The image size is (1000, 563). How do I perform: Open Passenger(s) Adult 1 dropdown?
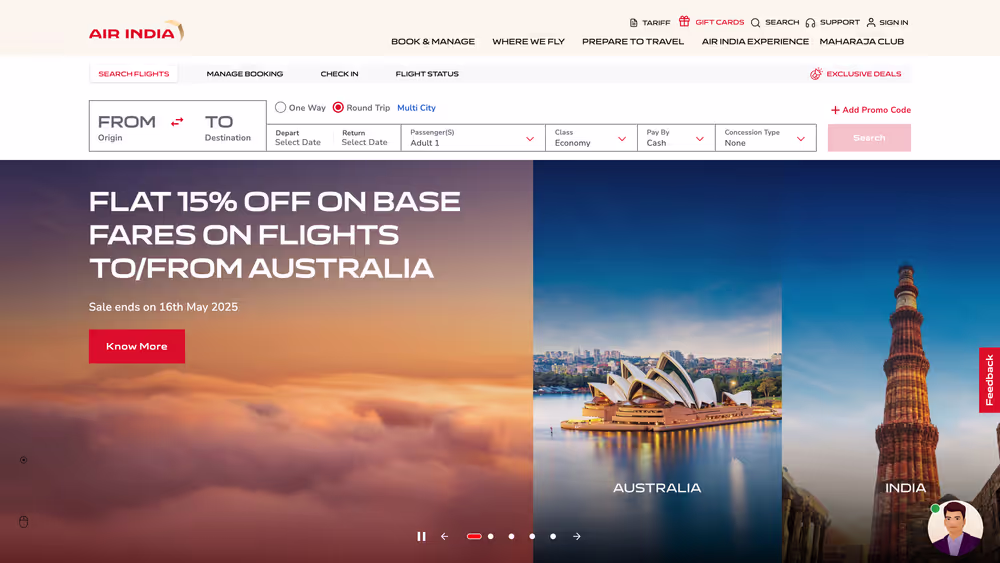473,138
